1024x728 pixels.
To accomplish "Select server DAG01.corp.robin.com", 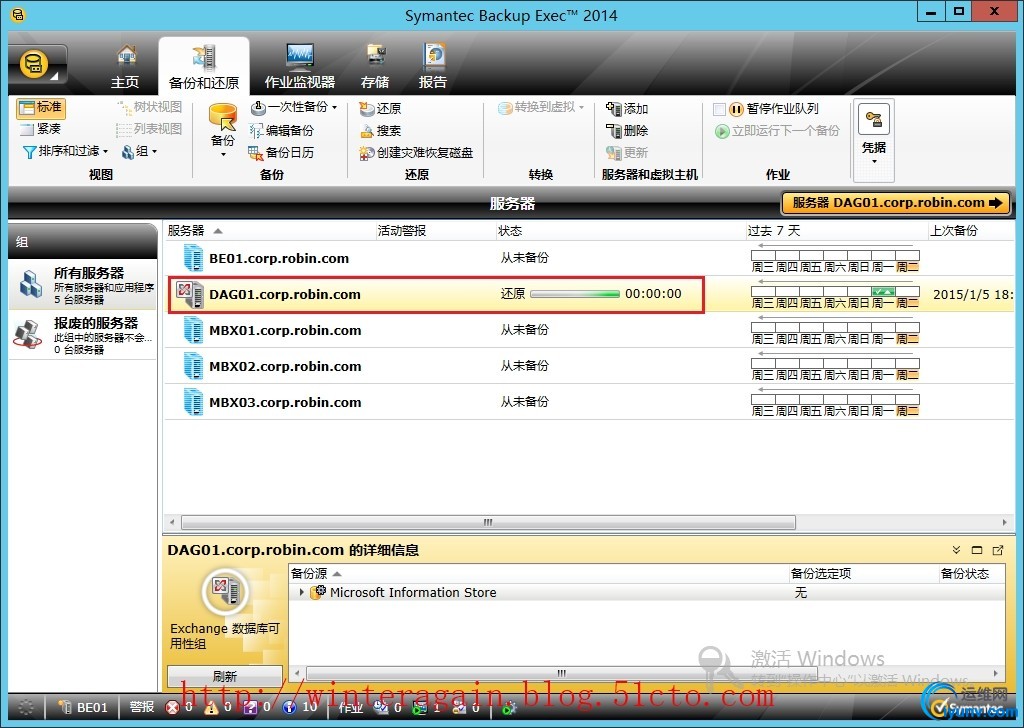I will click(285, 294).
